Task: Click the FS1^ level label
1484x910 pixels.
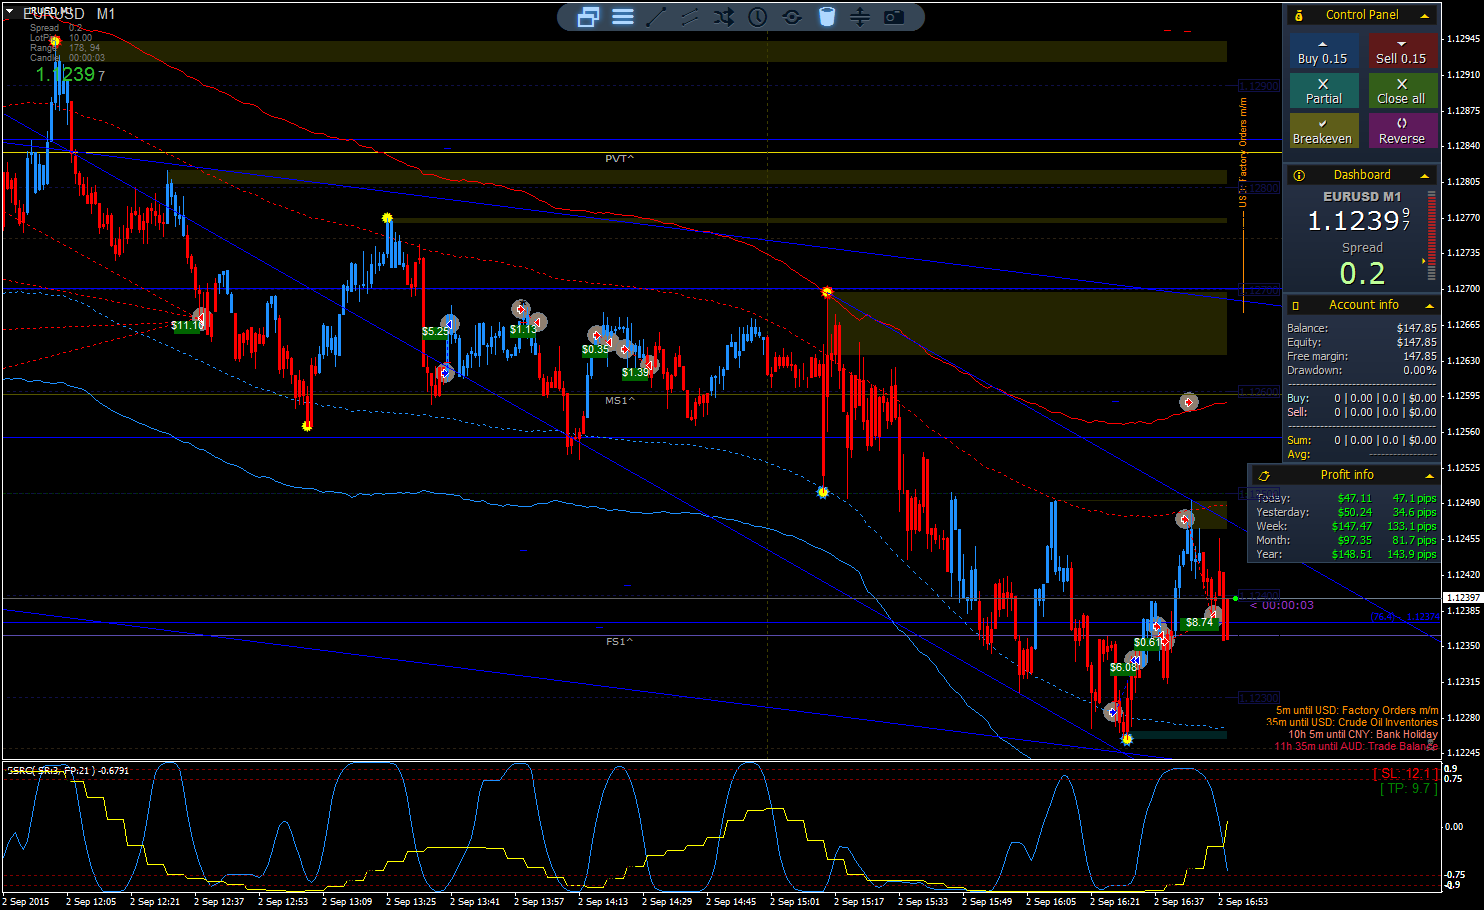Action: [619, 641]
